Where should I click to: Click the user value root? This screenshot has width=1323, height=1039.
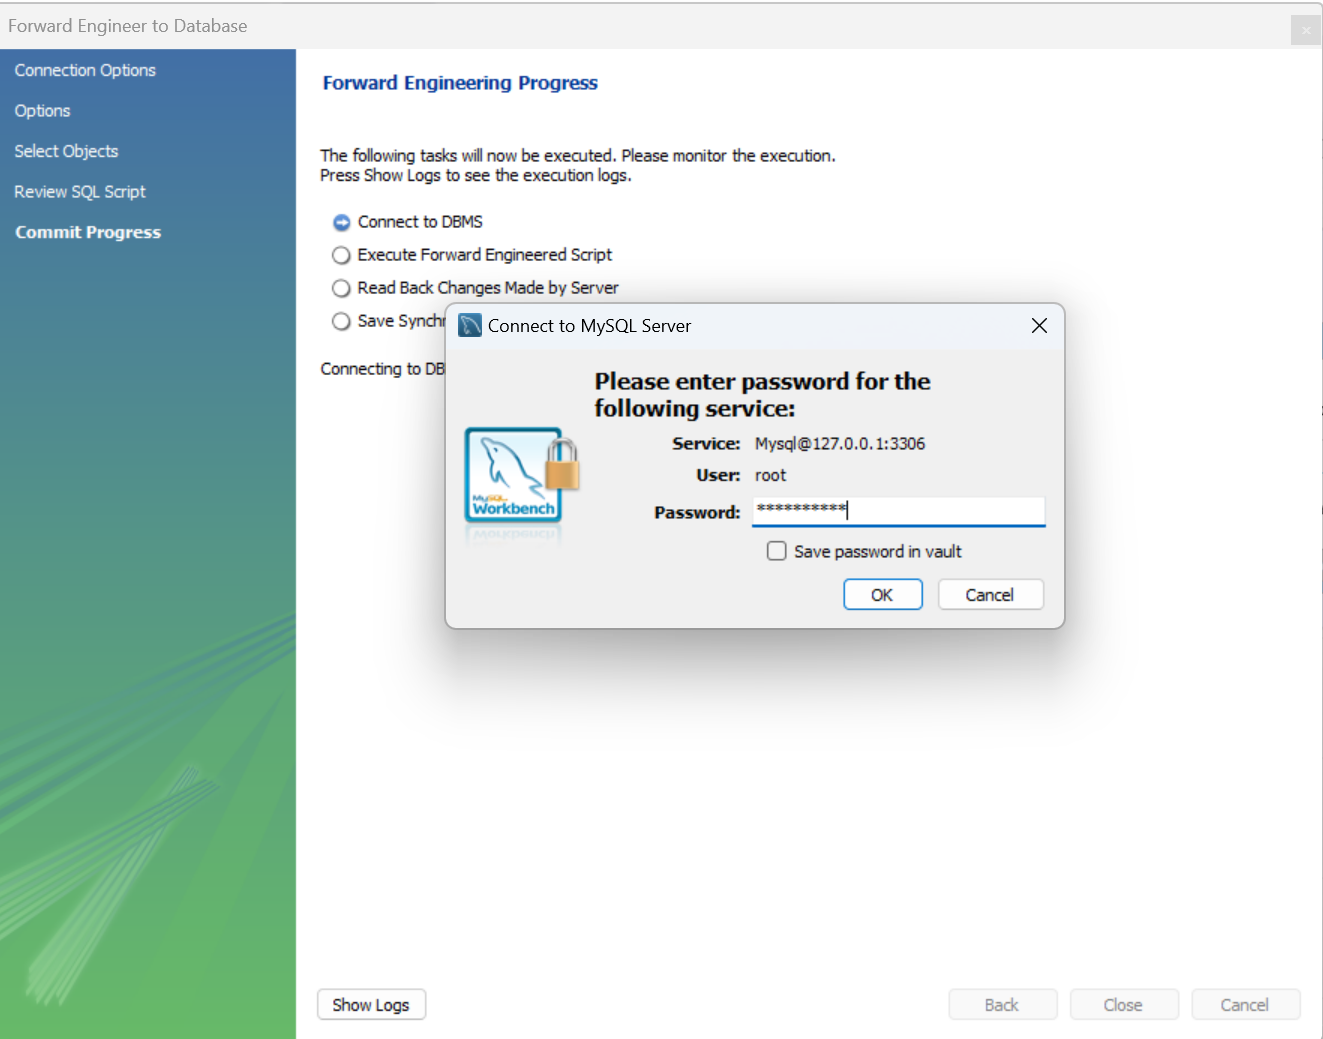pos(770,475)
